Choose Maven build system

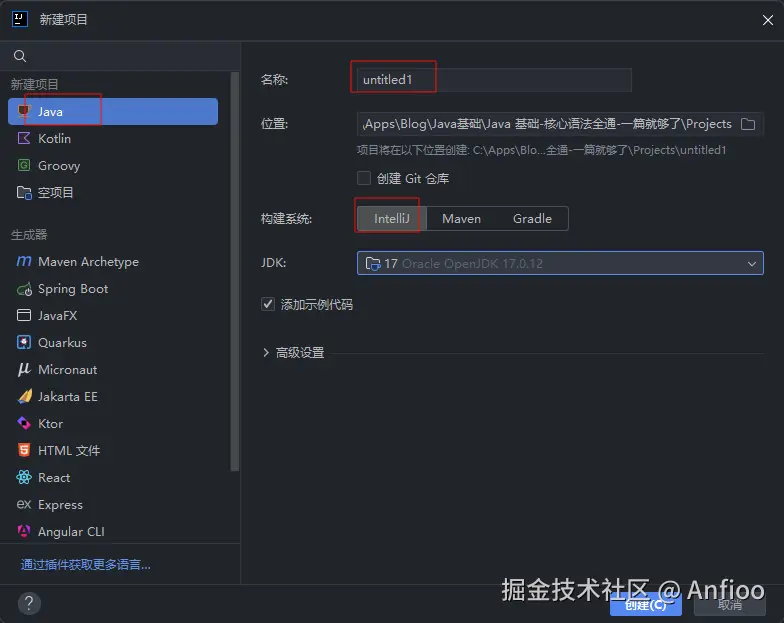[x=461, y=218]
